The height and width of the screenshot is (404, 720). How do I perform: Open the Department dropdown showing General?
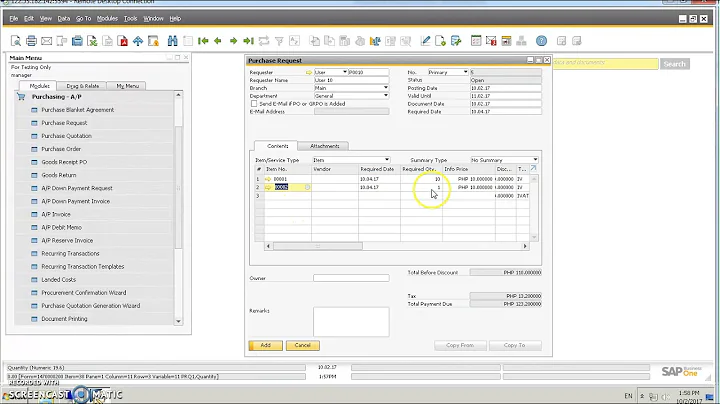[x=386, y=95]
